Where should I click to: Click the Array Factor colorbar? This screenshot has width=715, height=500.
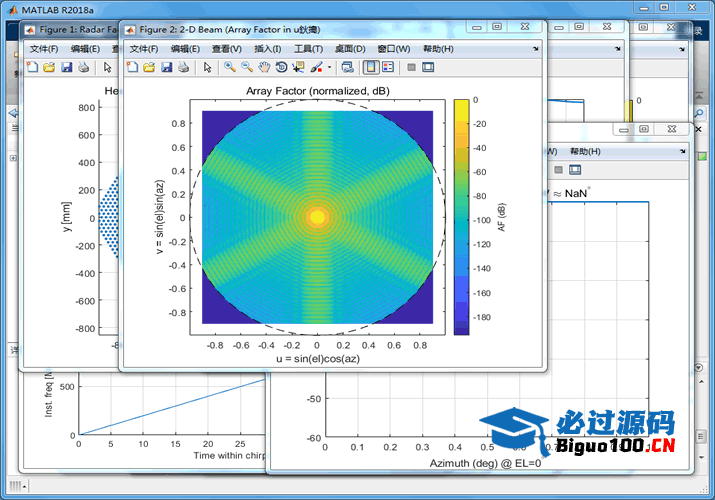point(461,217)
